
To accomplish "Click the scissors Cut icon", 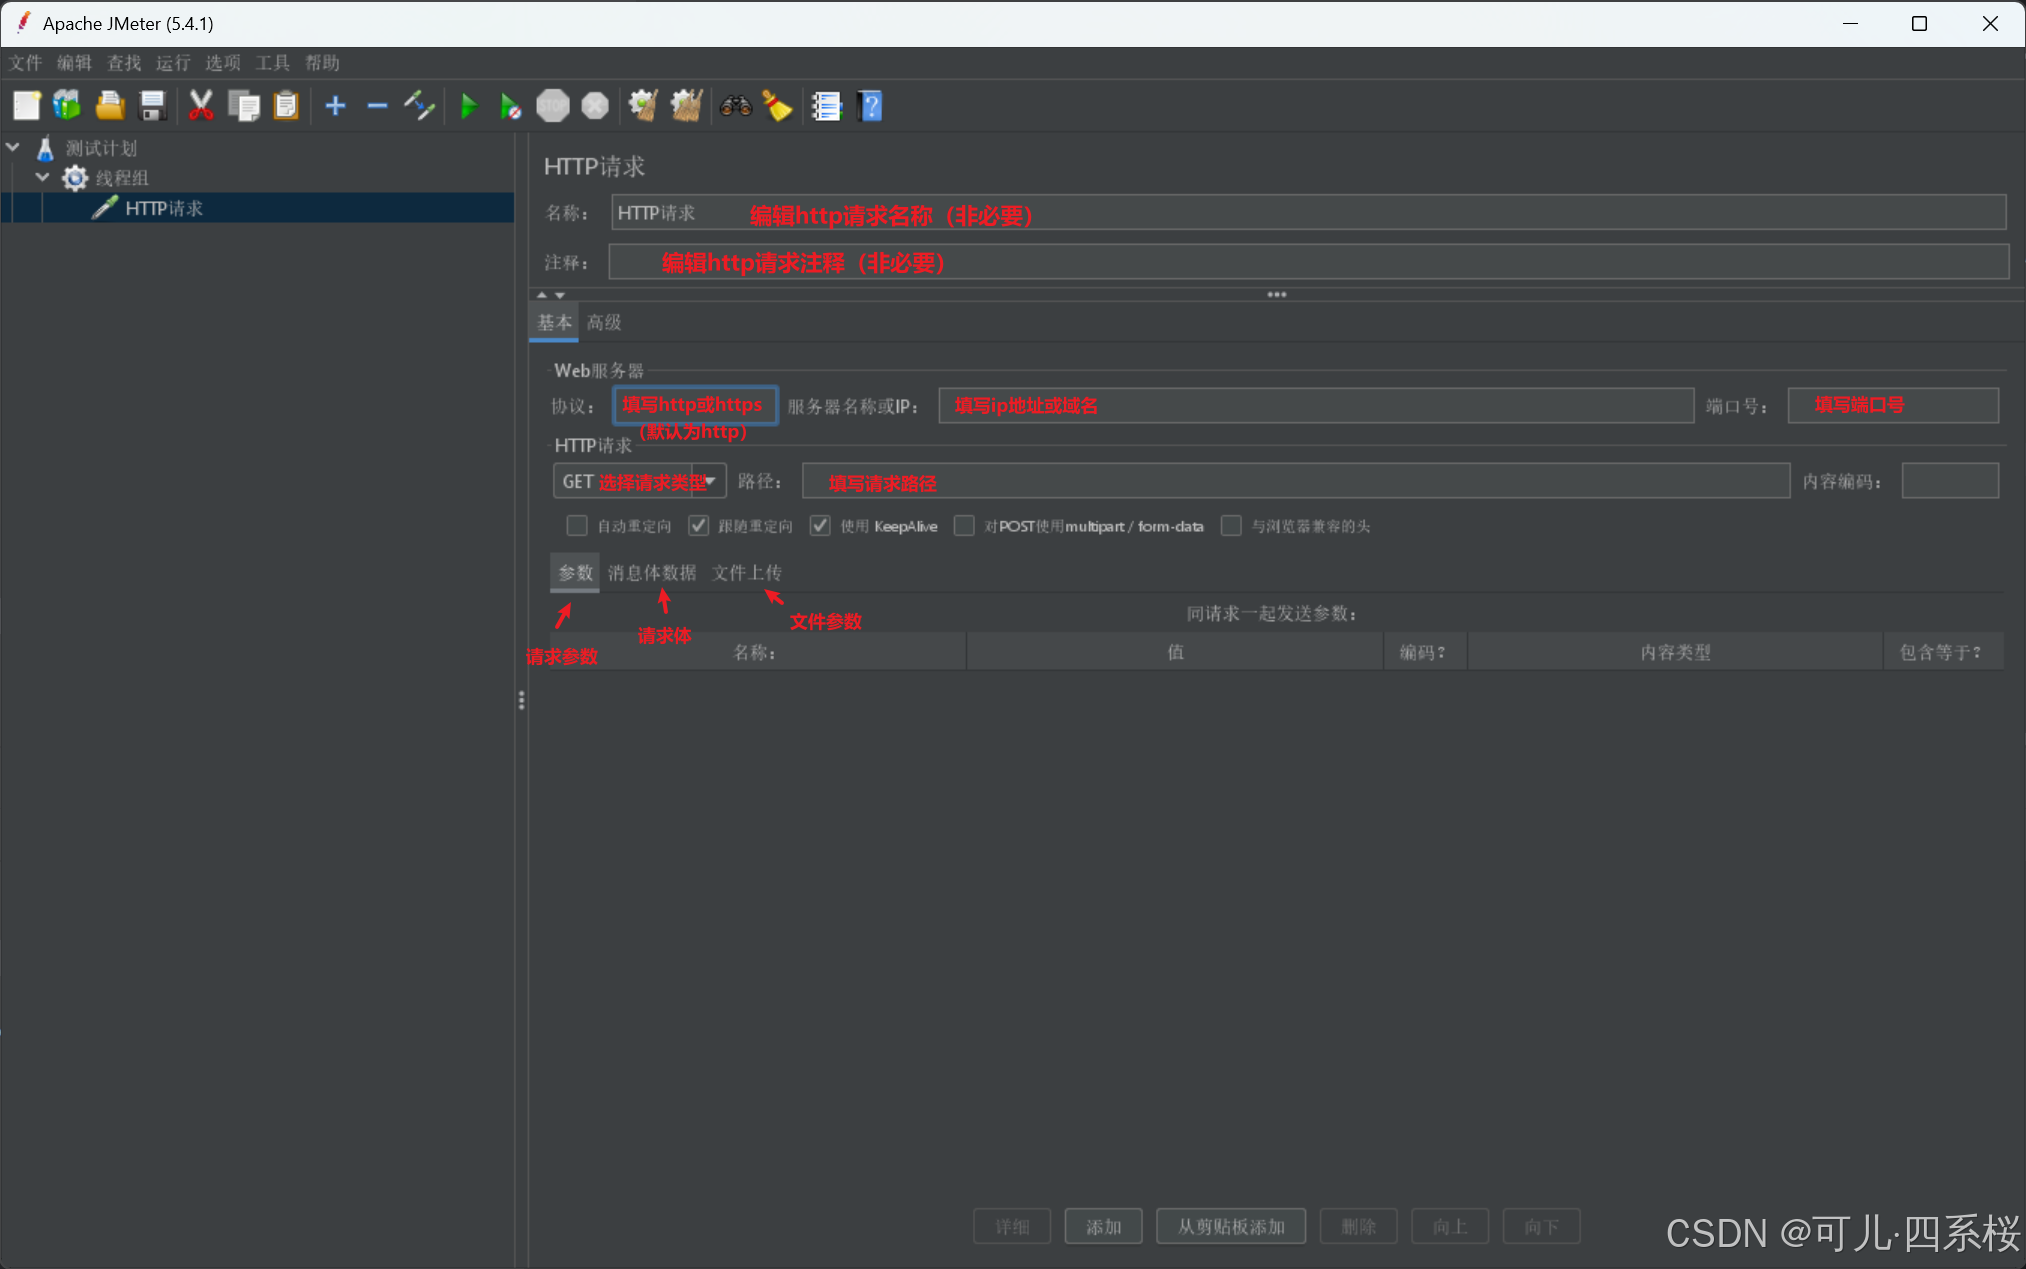I will pyautogui.click(x=201, y=106).
